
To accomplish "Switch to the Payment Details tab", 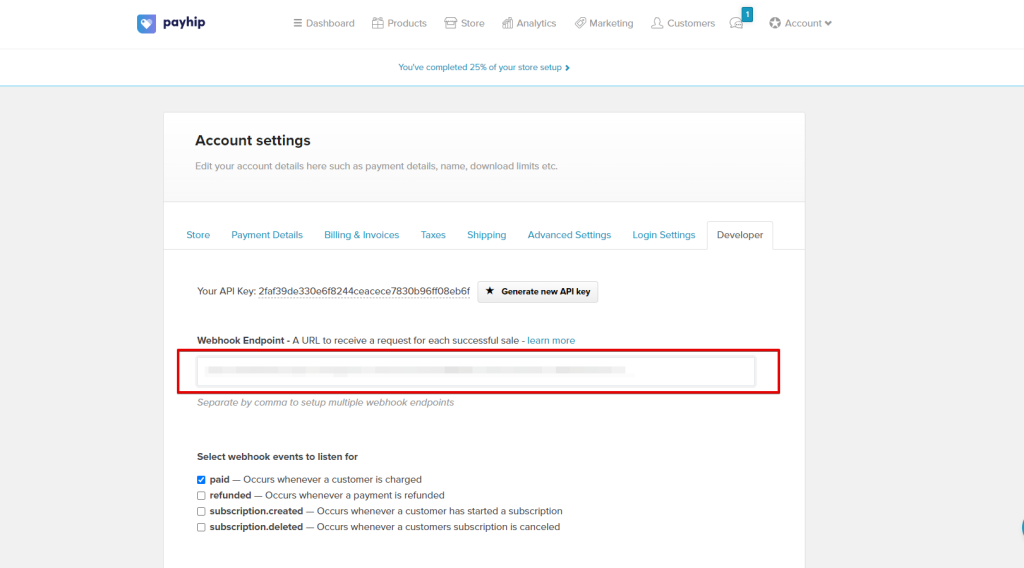I will pyautogui.click(x=267, y=235).
